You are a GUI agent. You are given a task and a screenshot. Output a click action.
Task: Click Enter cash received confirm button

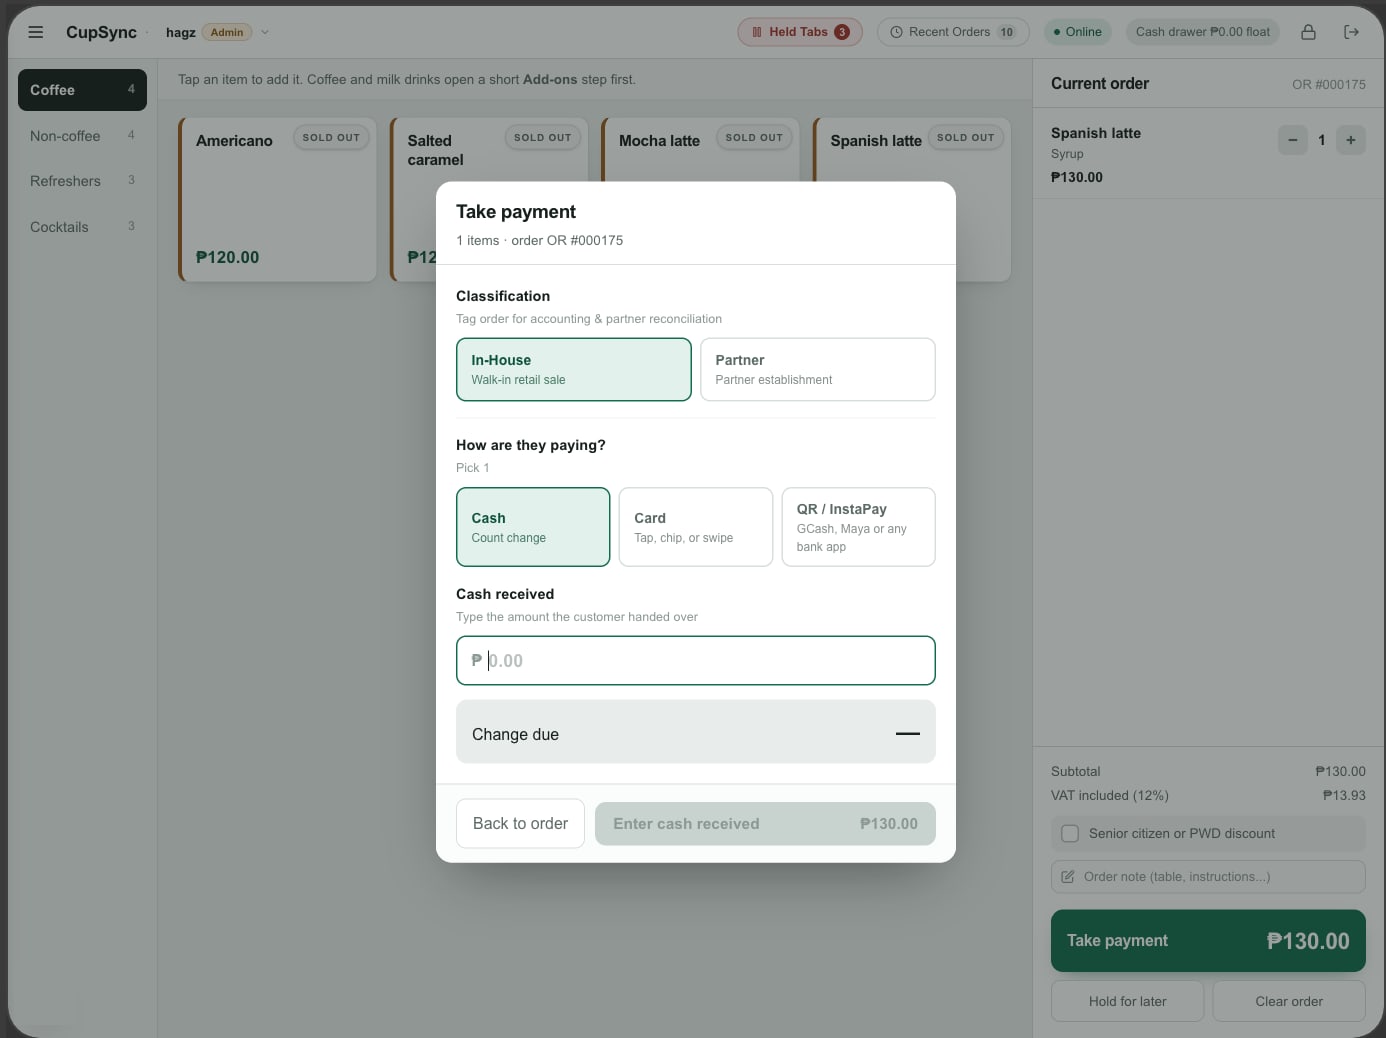[x=765, y=824]
